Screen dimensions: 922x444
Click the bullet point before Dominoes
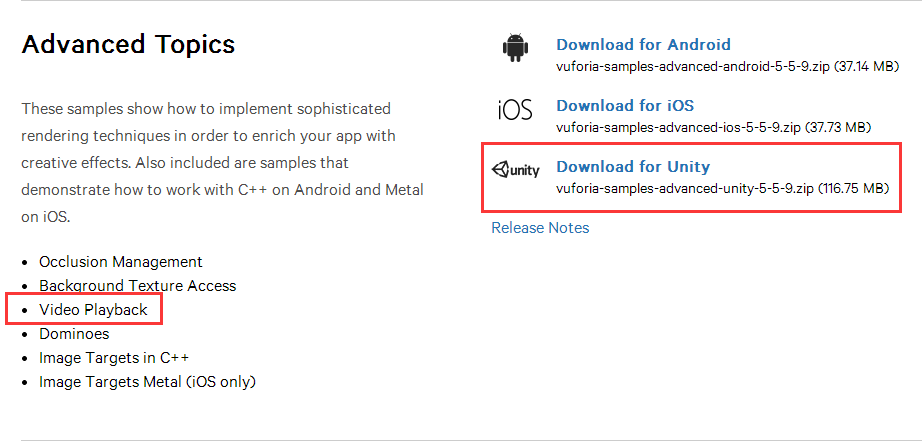pos(26,334)
